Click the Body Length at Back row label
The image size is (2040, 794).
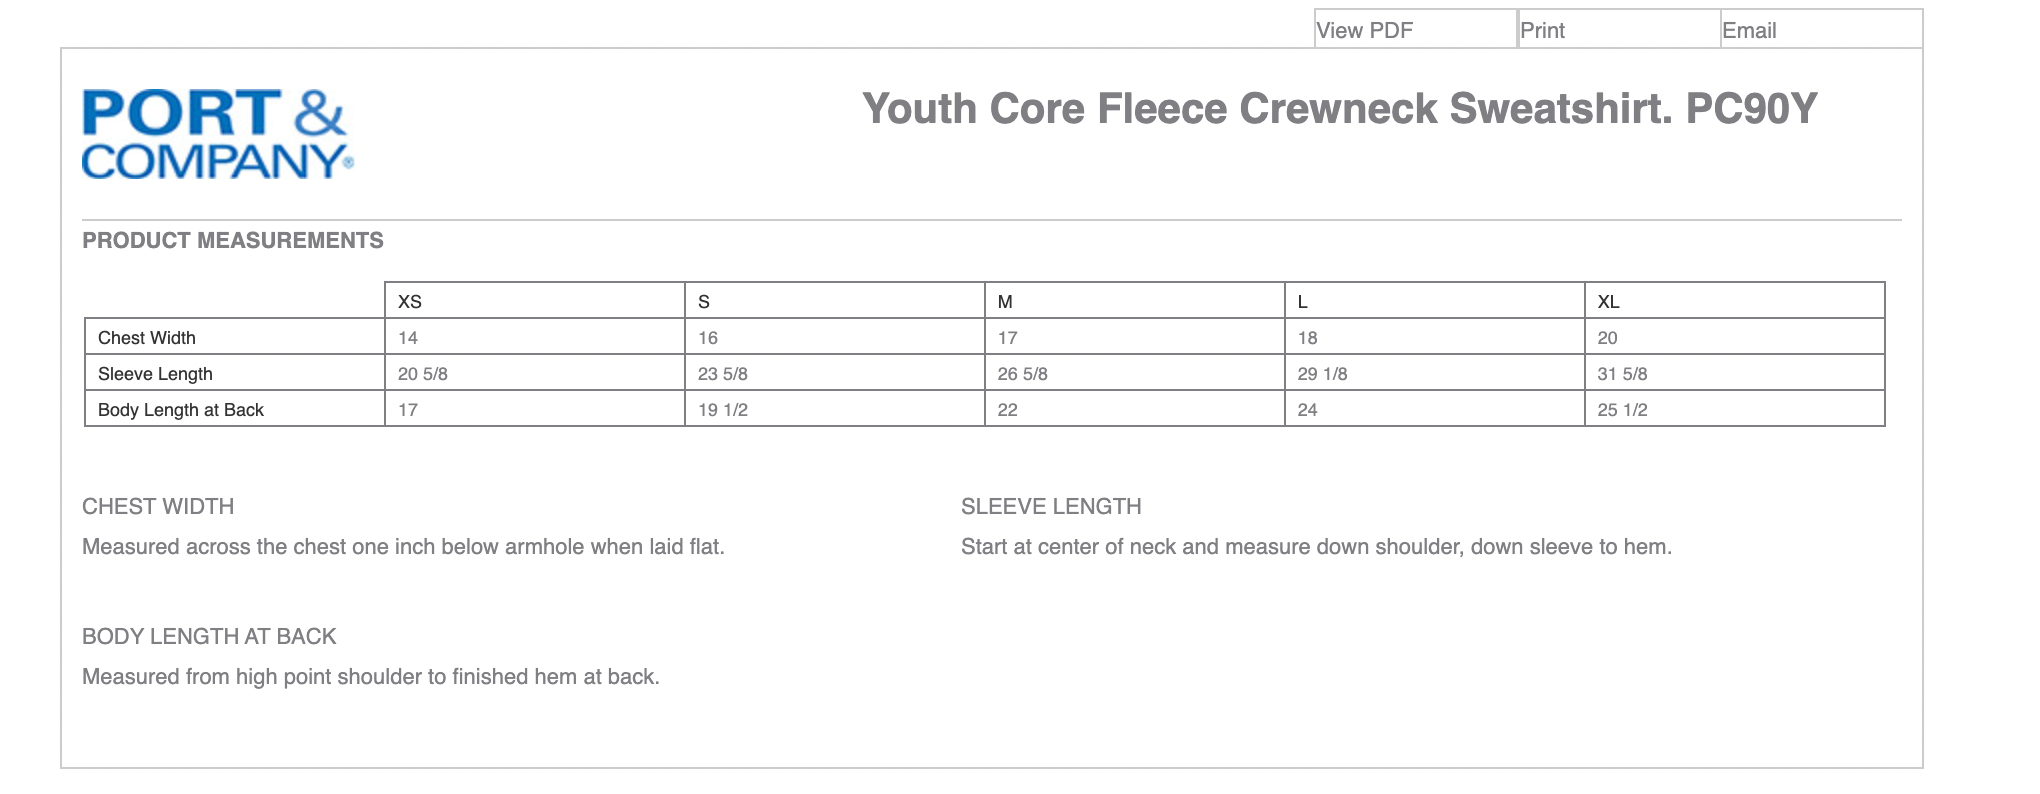click(181, 410)
